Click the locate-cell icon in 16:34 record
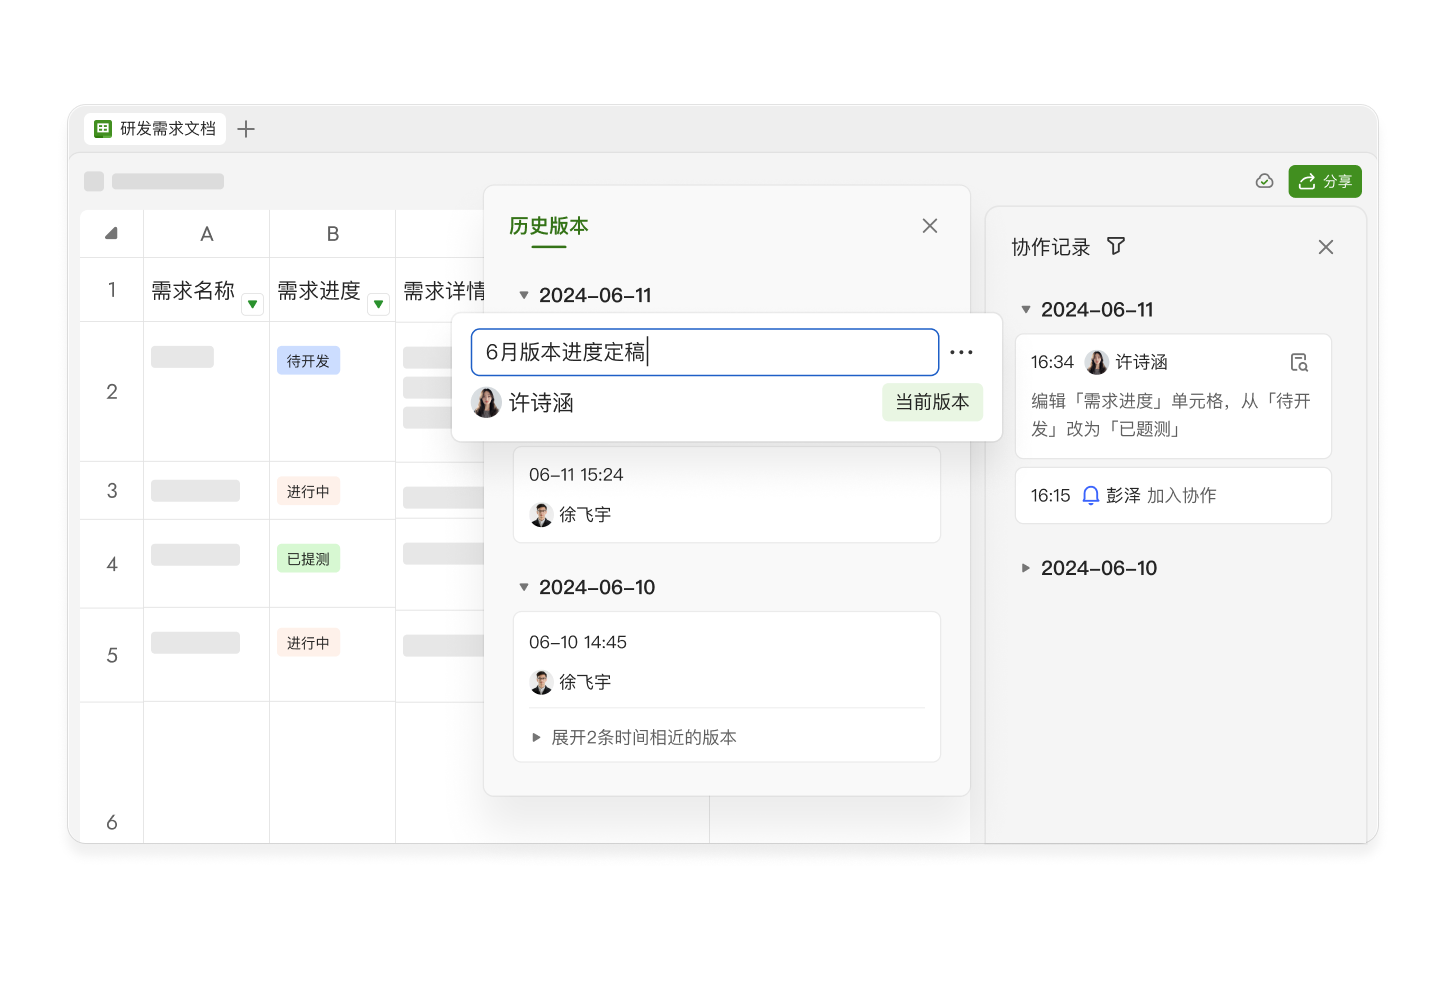The width and height of the screenshot is (1446, 1005). pos(1298,362)
